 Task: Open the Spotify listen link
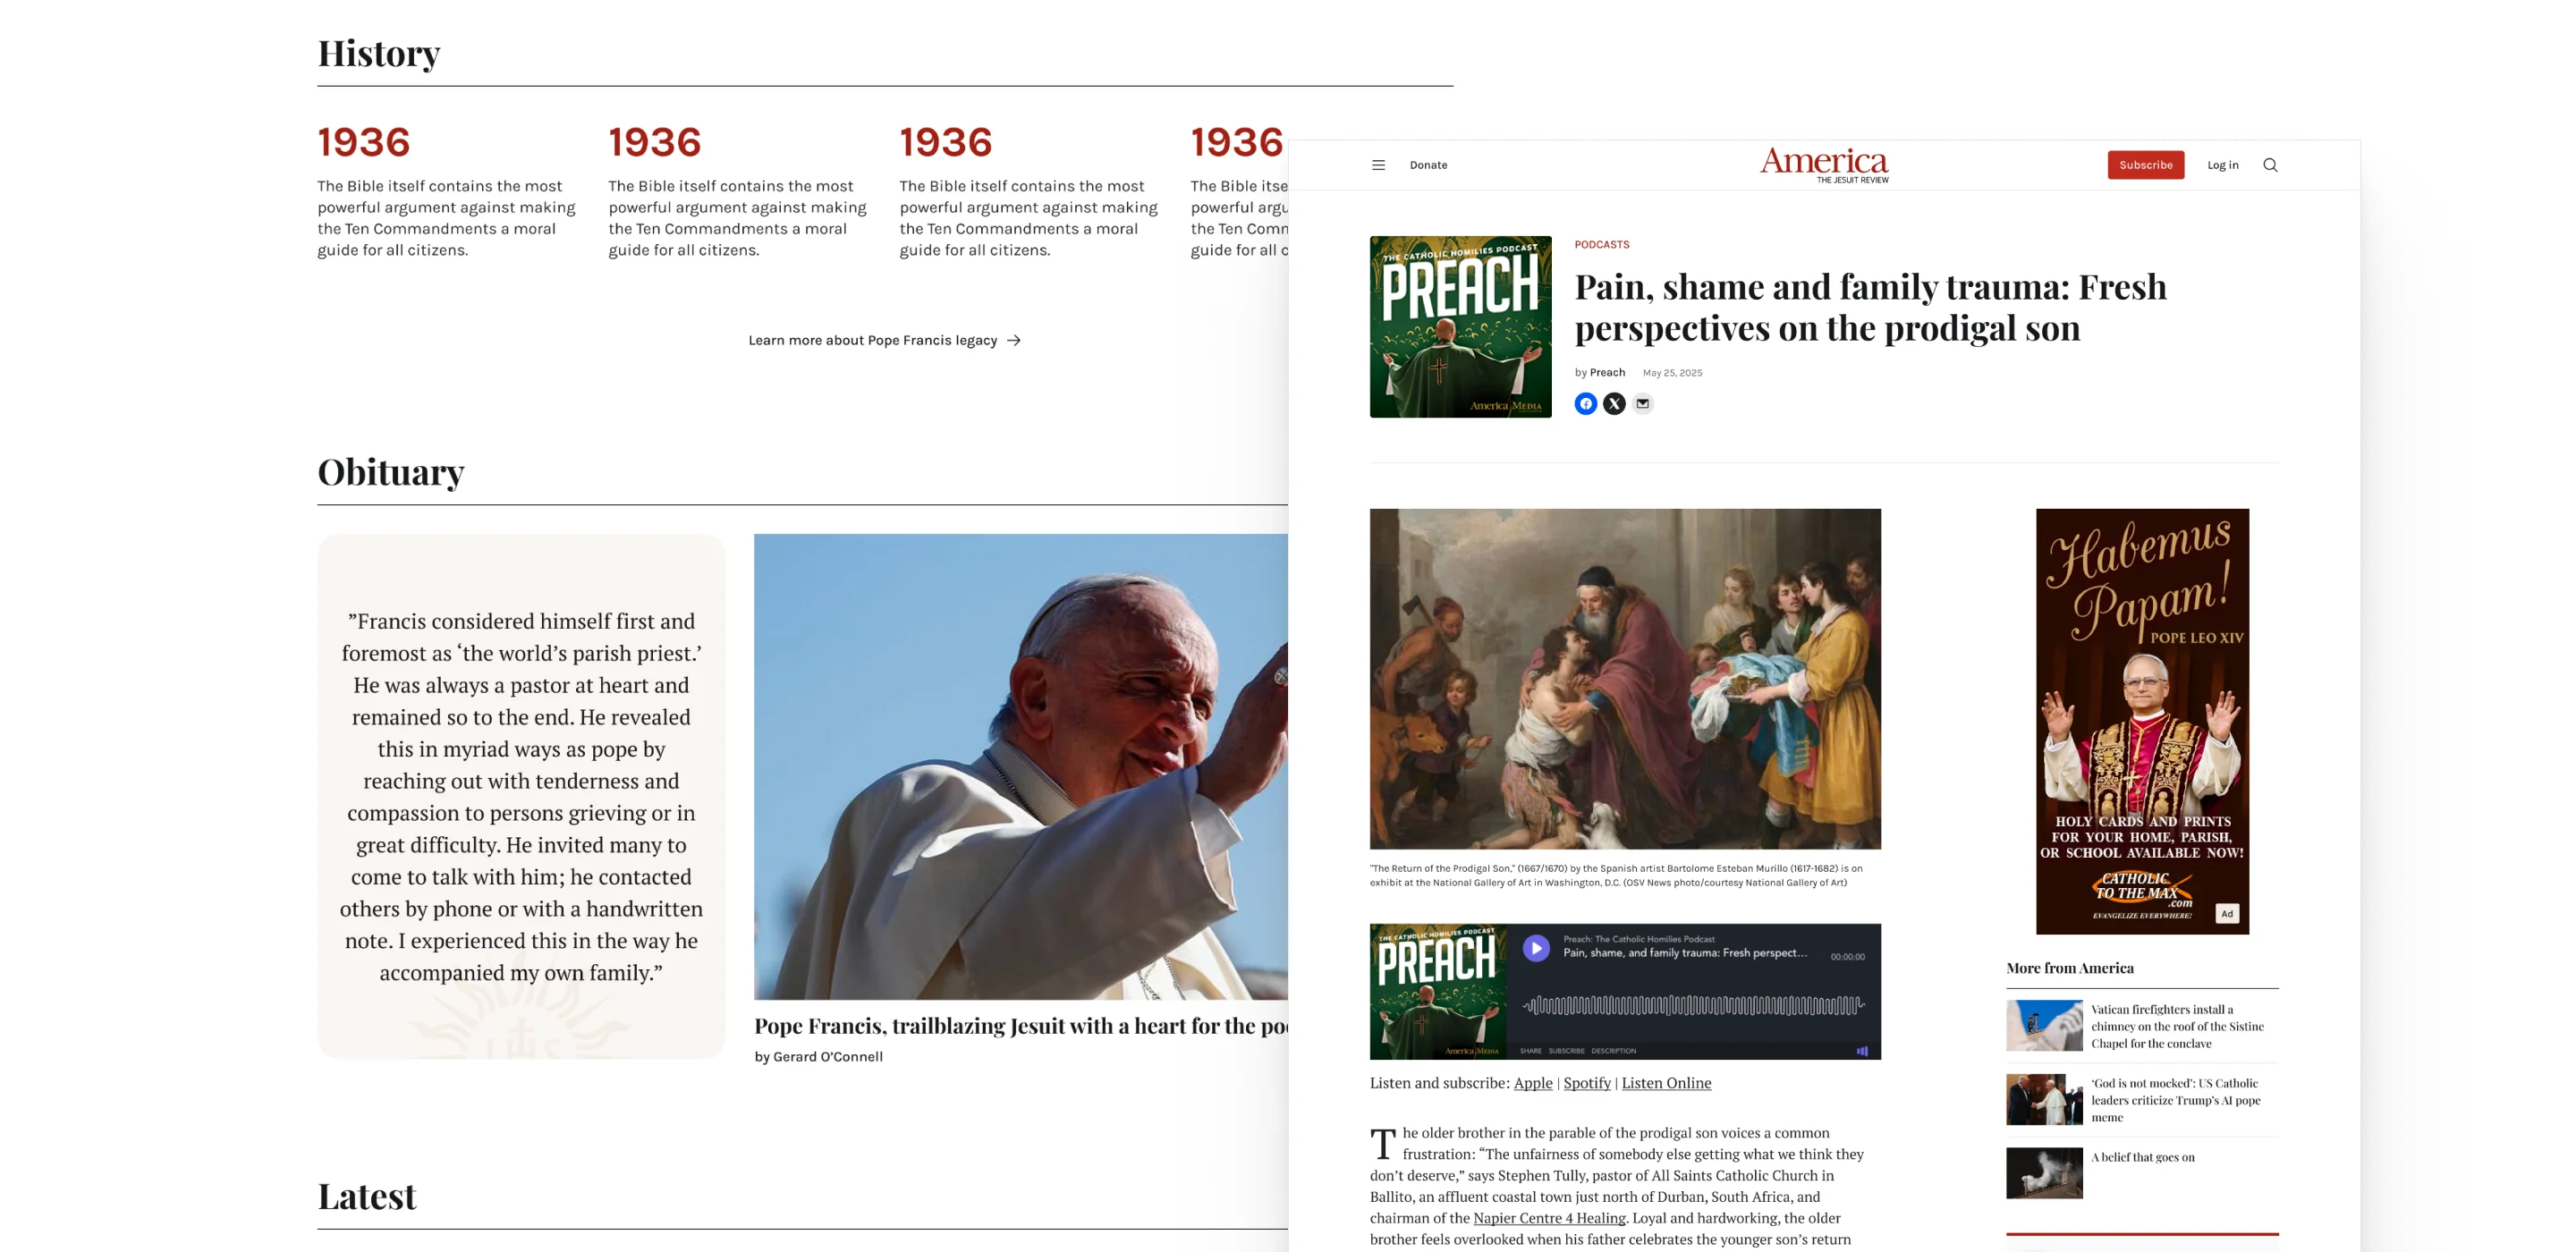(x=1586, y=1083)
